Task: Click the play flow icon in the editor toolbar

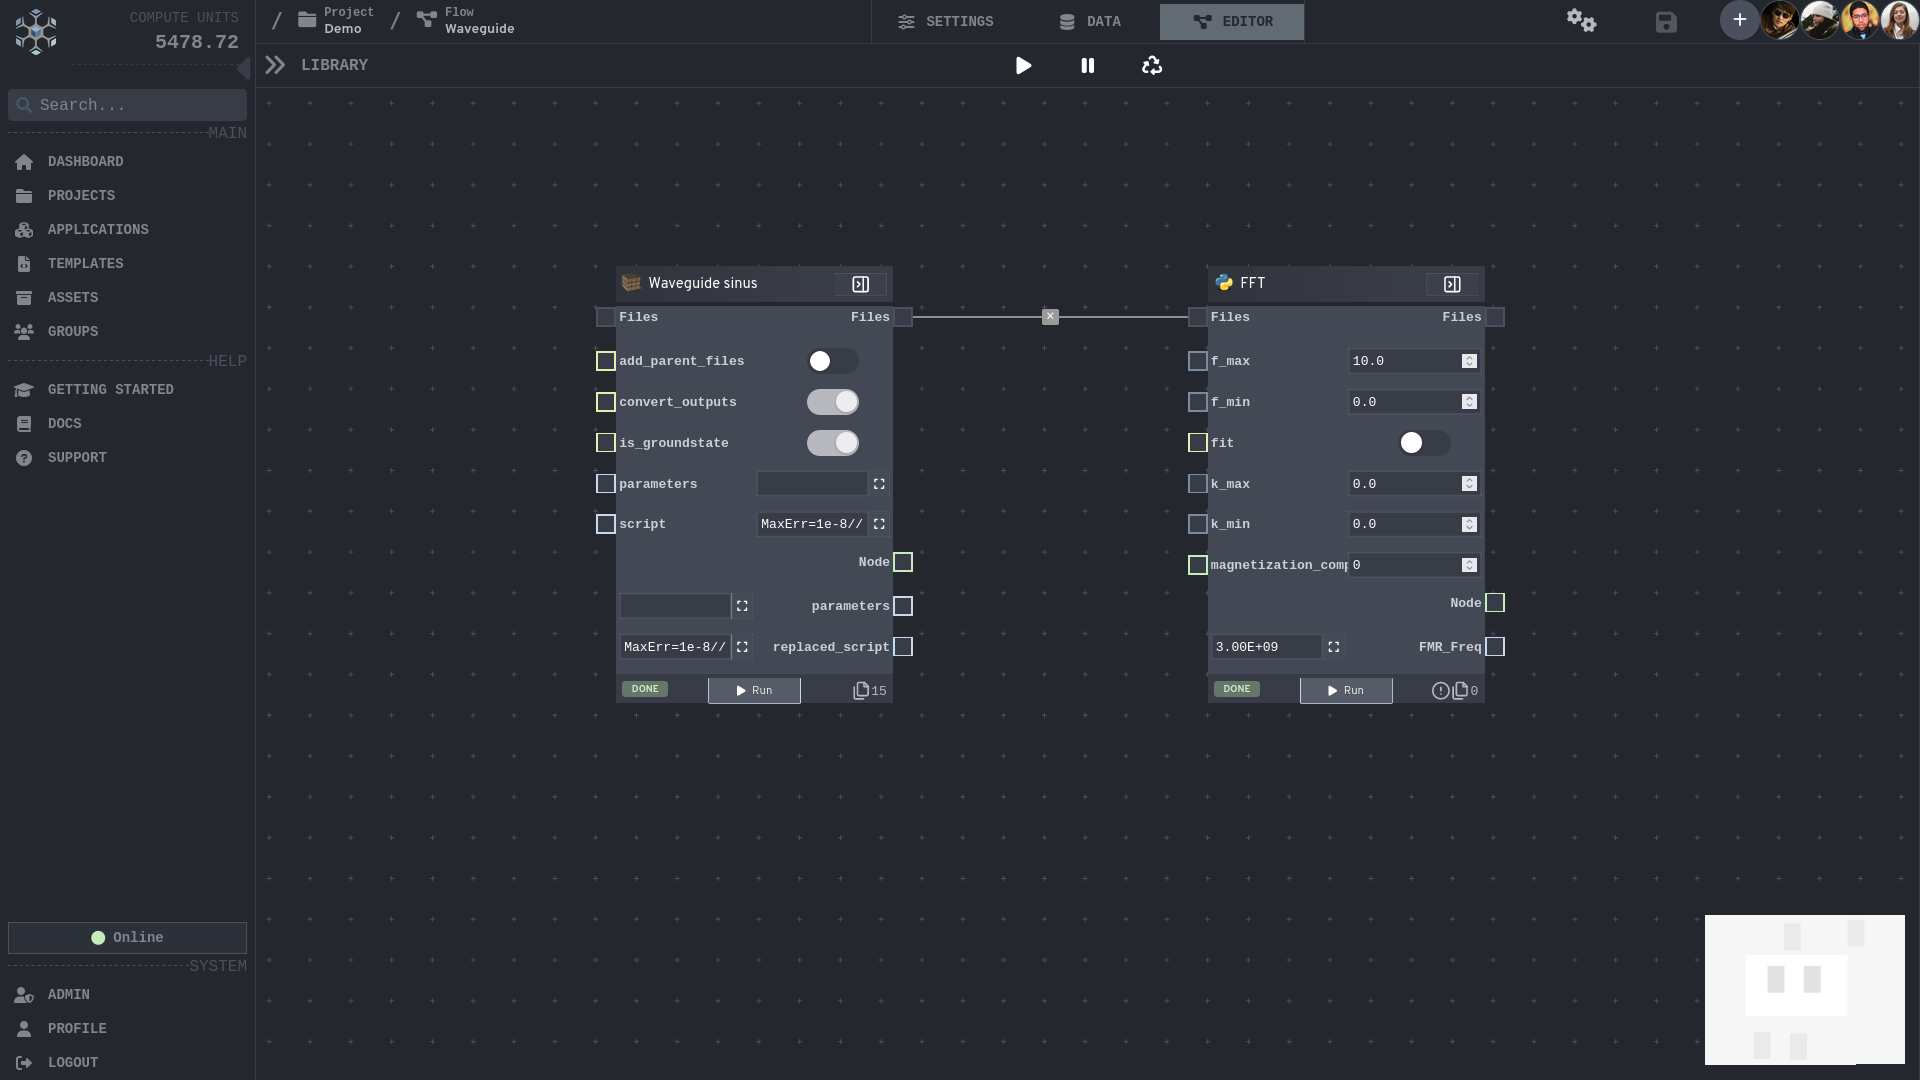Action: coord(1023,66)
